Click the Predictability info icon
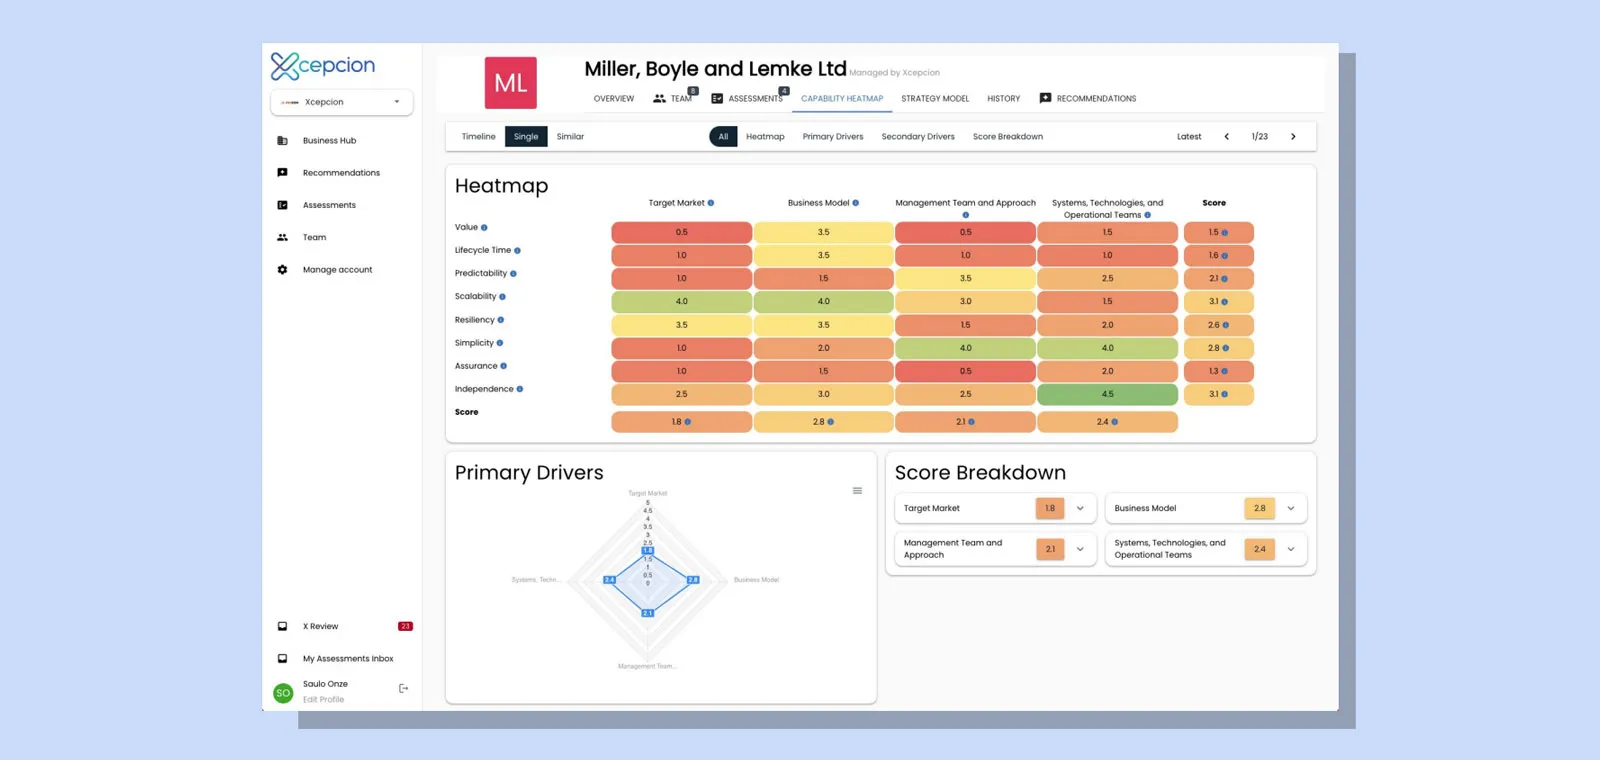 point(514,274)
